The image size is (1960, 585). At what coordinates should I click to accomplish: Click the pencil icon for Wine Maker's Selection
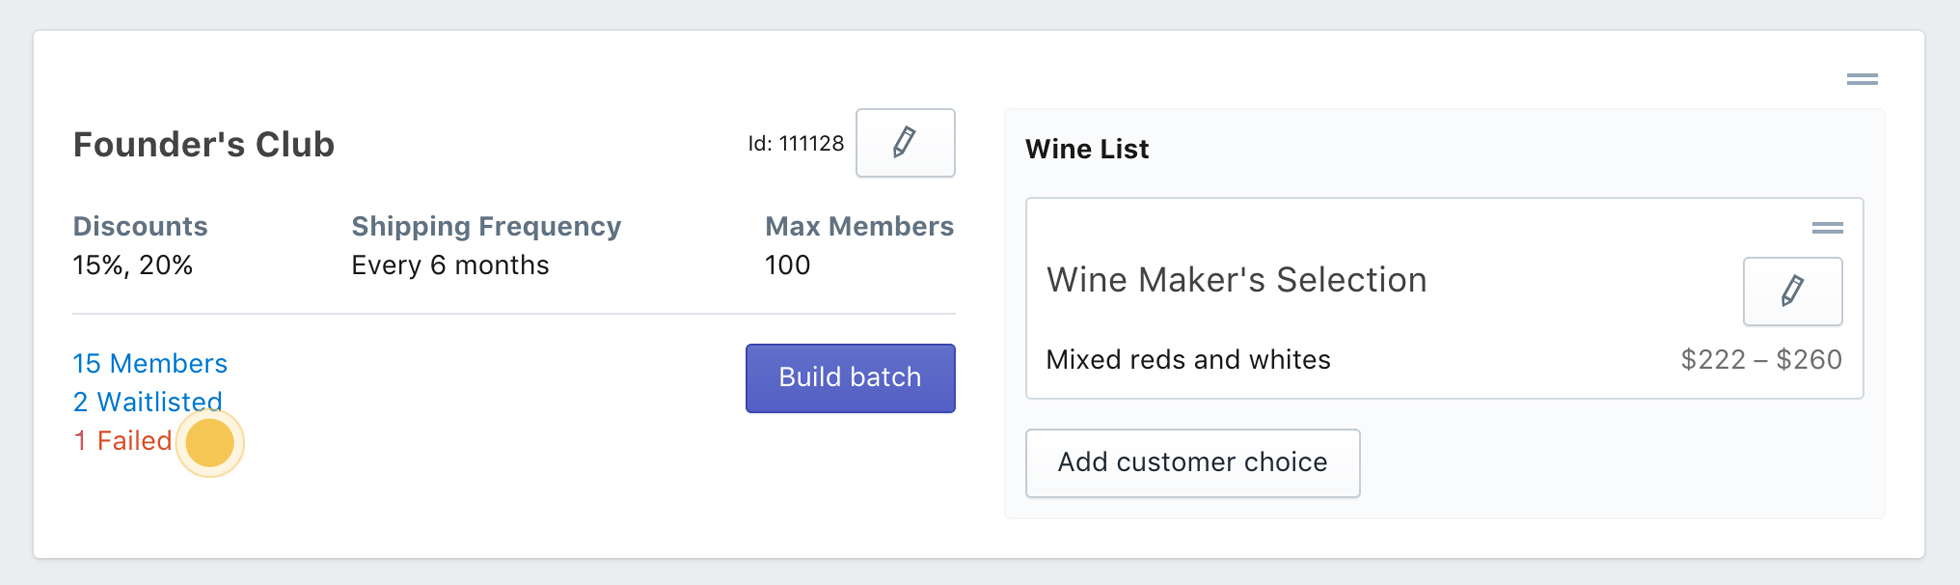point(1792,291)
